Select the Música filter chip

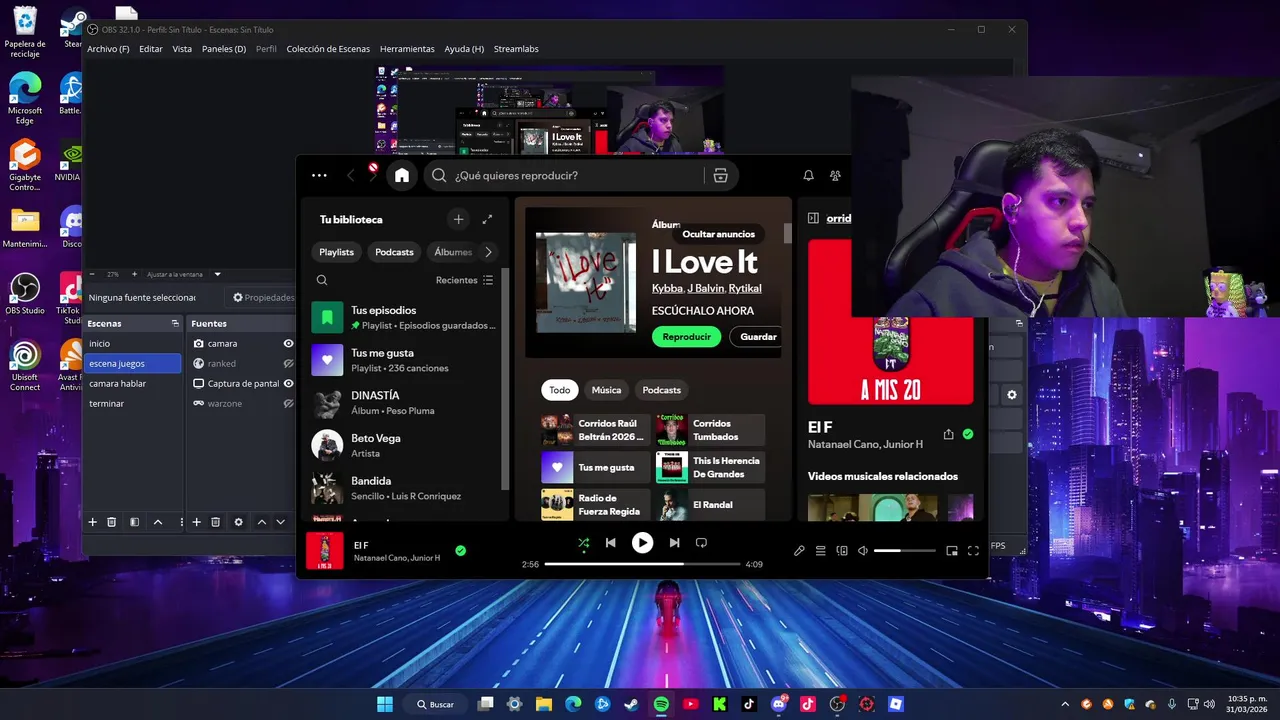click(x=606, y=390)
